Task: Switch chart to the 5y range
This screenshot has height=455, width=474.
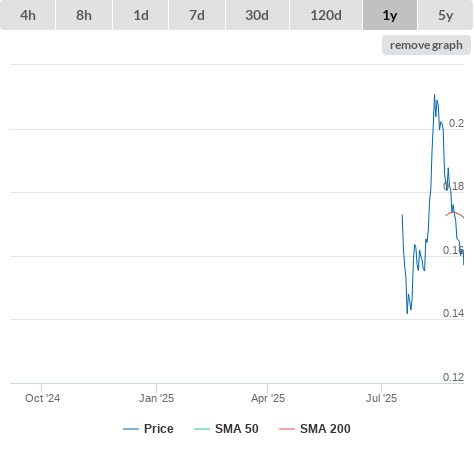Action: point(445,15)
